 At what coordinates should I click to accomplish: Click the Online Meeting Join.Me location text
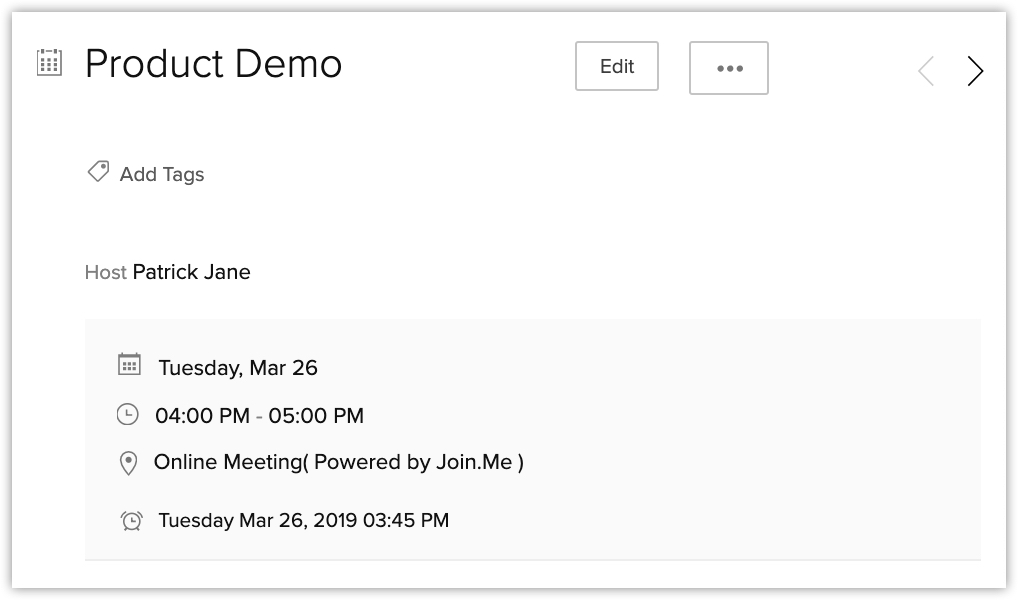(x=339, y=462)
